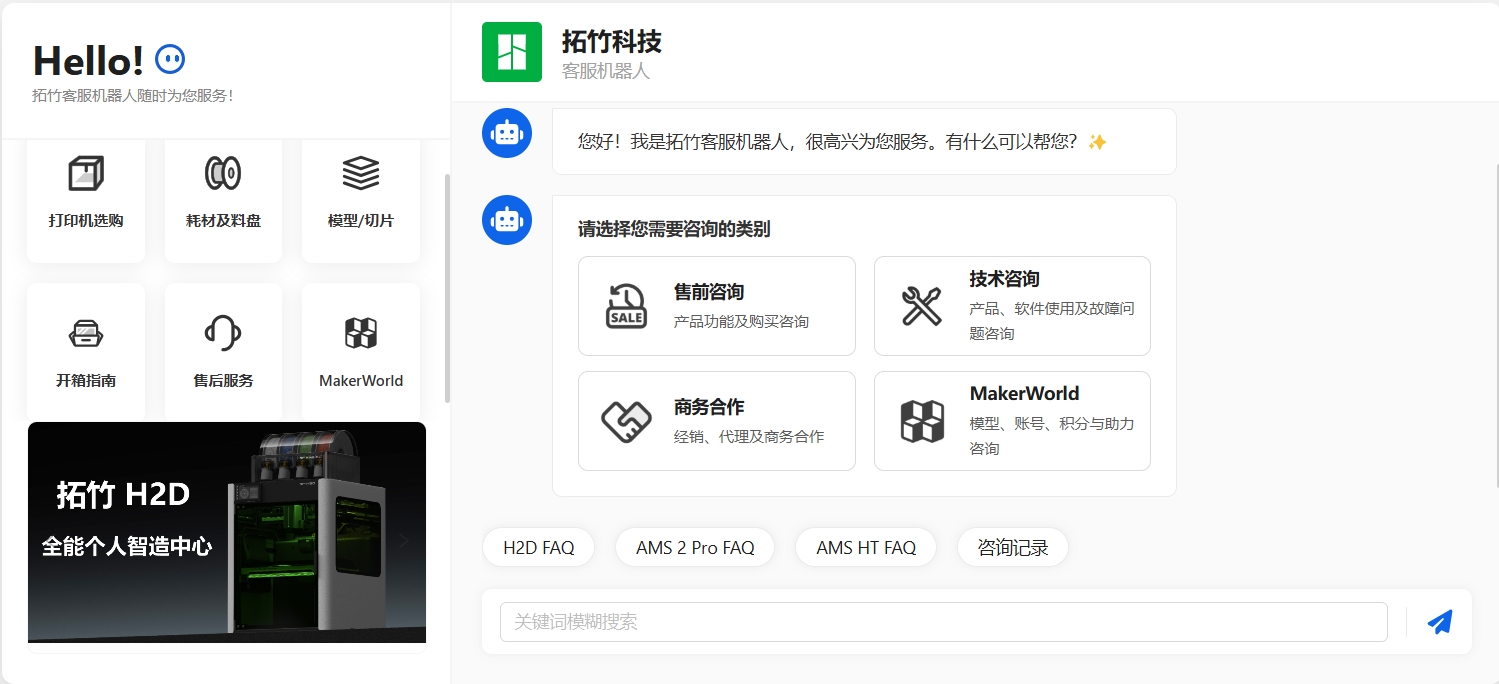
Task: Click the 打印机选购 cube icon
Action: point(86,173)
